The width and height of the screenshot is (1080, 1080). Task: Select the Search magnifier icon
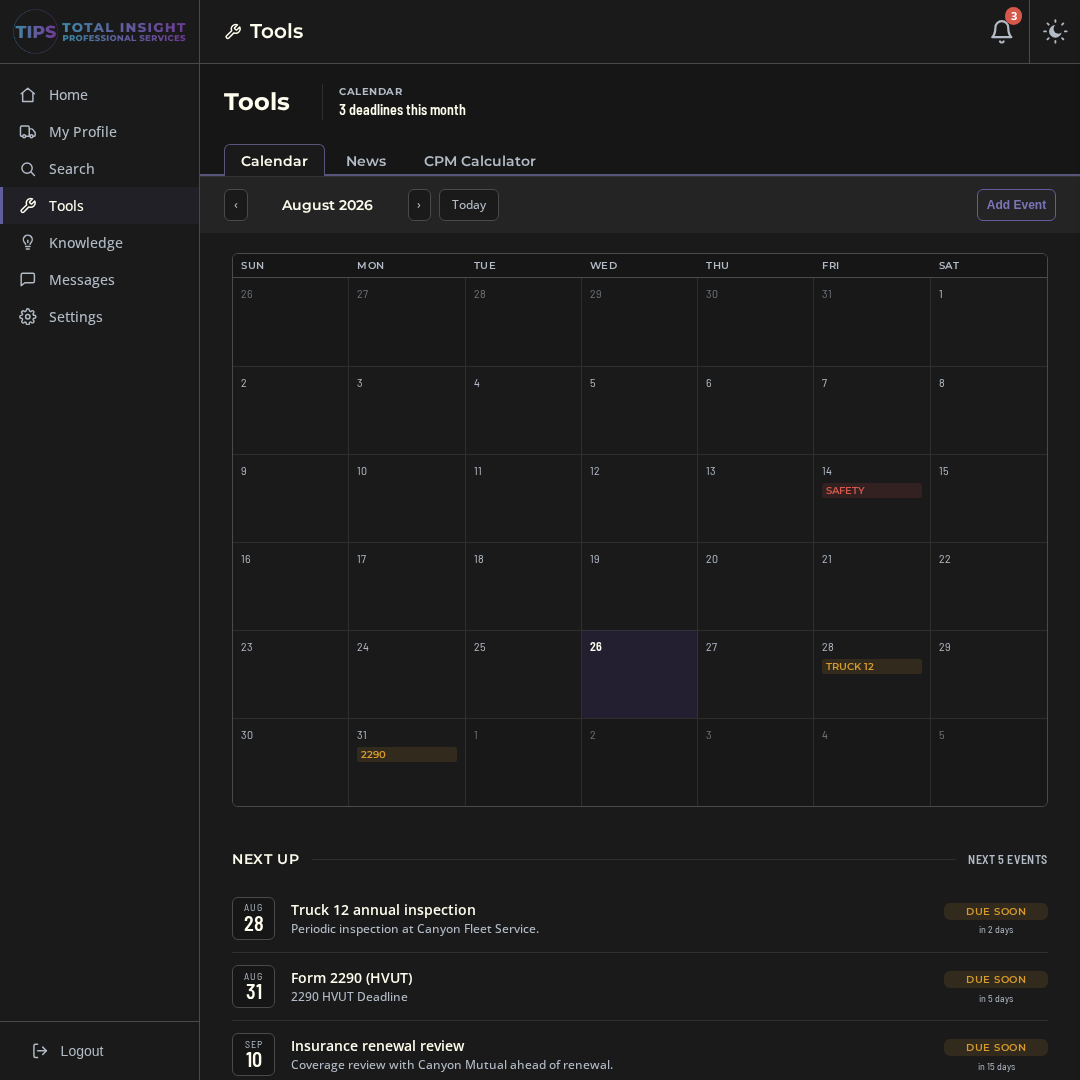[x=28, y=169]
